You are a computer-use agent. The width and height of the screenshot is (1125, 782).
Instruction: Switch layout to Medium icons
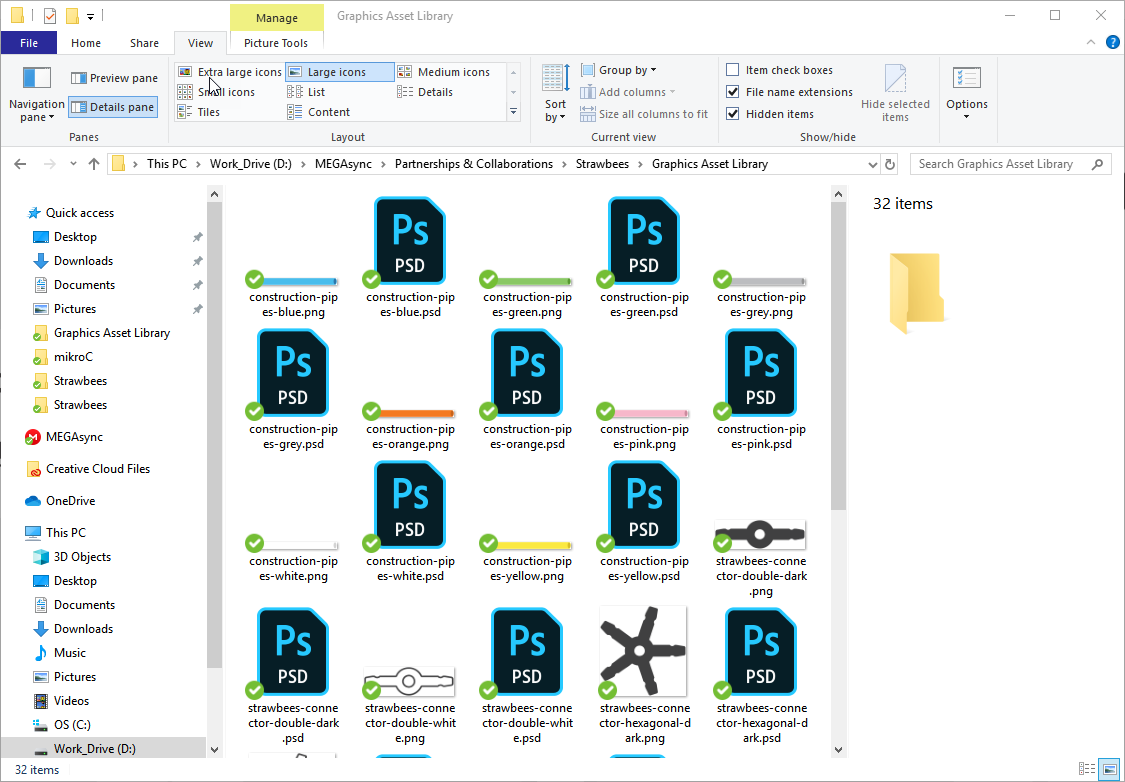(443, 72)
